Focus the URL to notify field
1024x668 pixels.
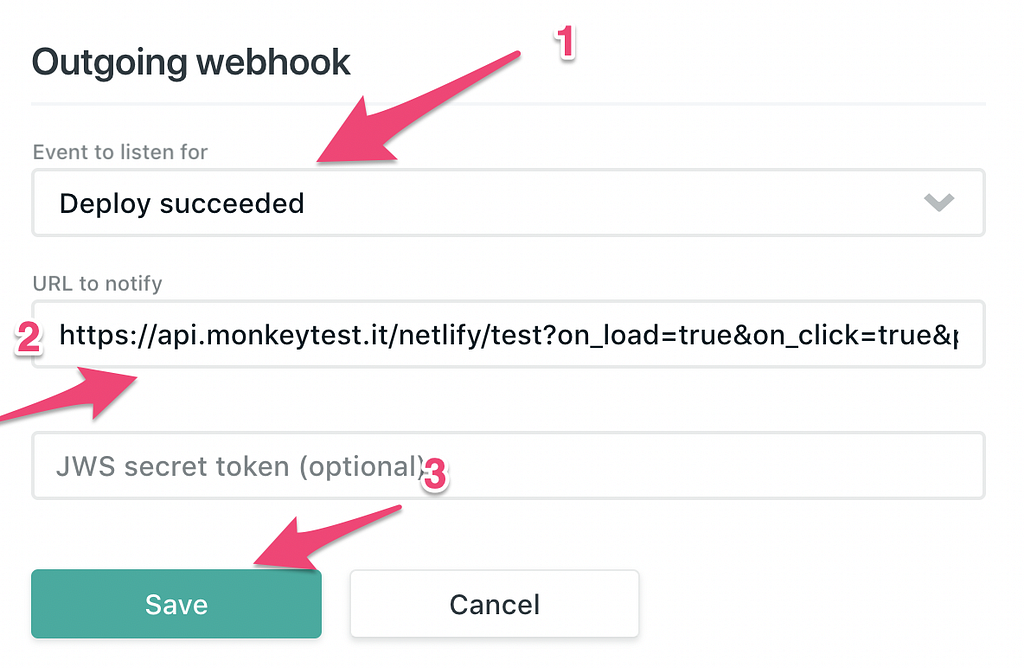(508, 334)
